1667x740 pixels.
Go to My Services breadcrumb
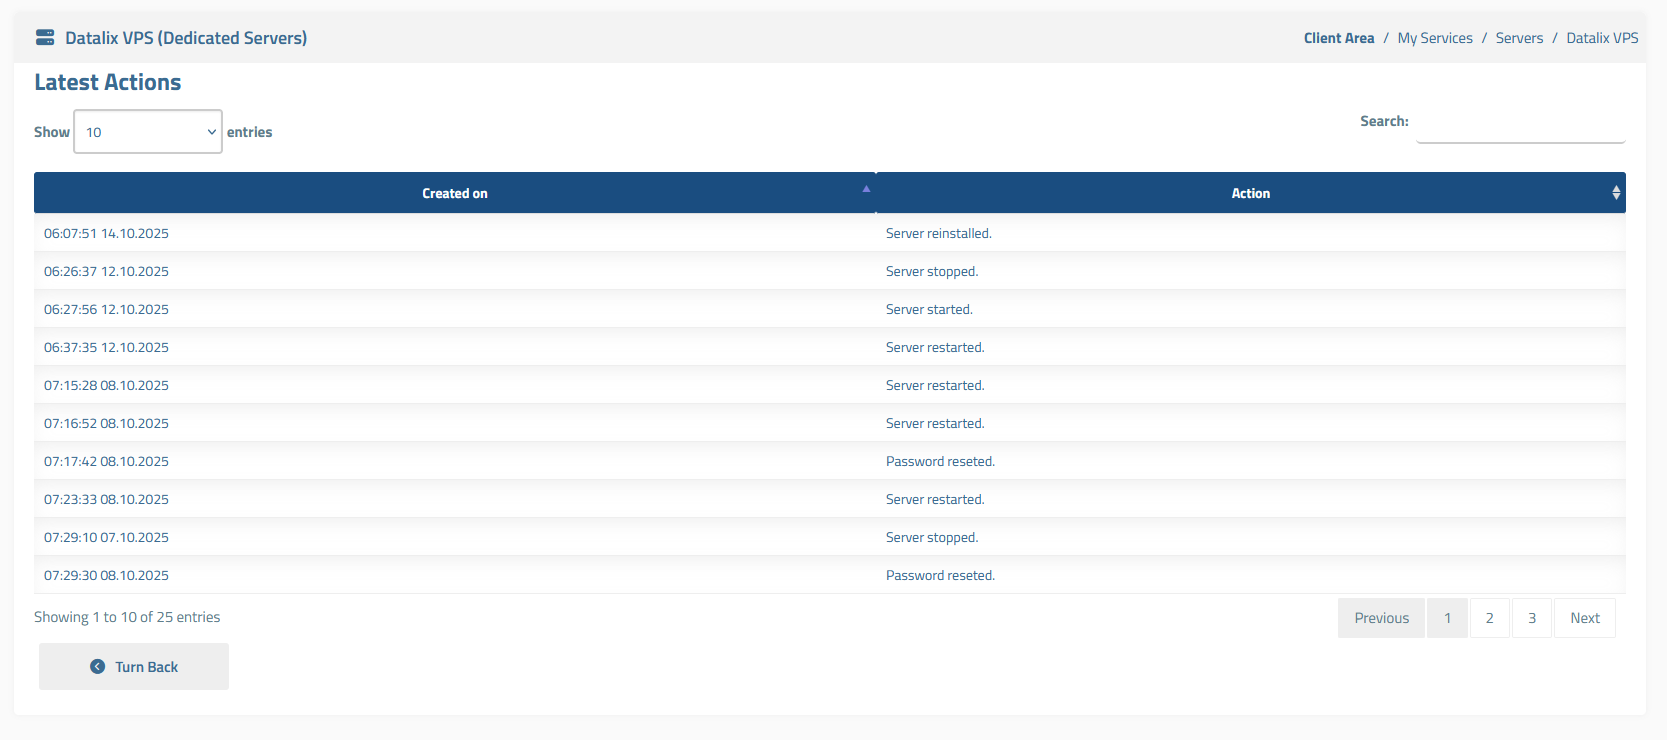(x=1434, y=38)
